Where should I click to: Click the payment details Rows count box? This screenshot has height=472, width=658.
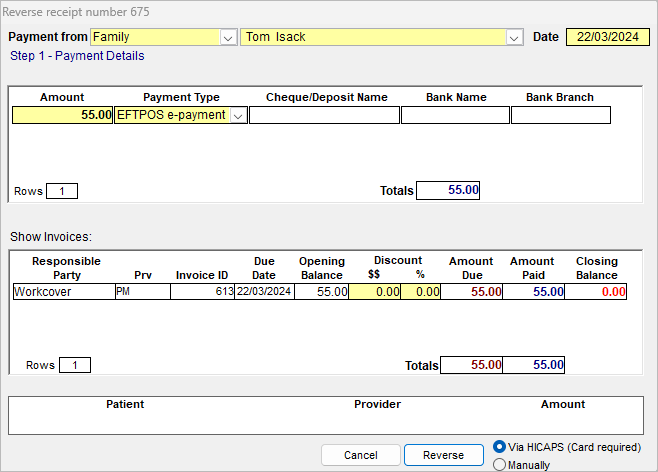[x=62, y=191]
